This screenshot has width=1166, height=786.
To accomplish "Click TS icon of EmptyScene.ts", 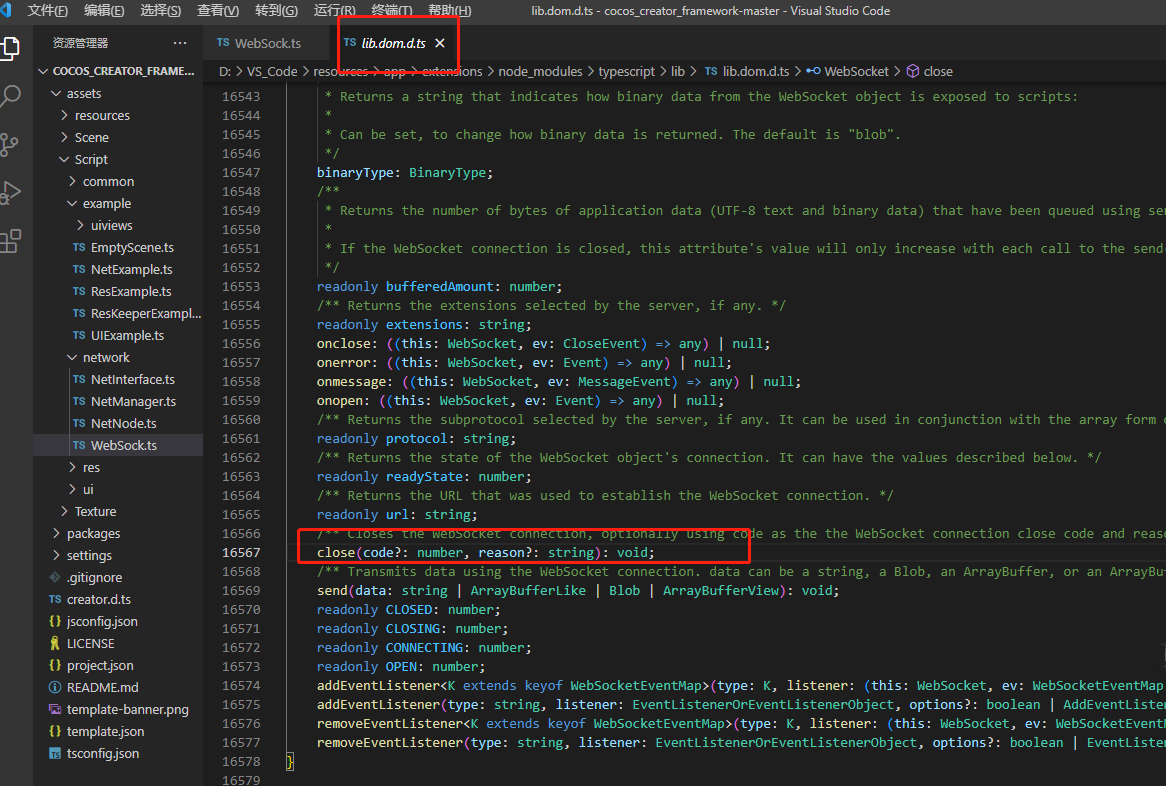I will pyautogui.click(x=79, y=248).
